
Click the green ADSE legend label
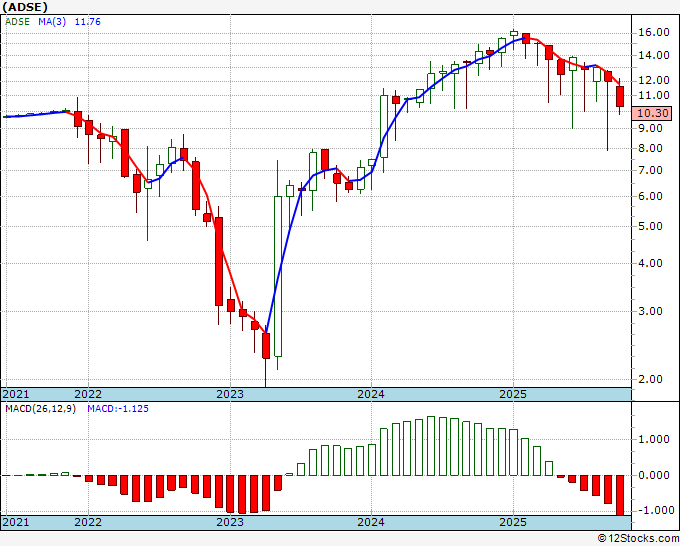pyautogui.click(x=17, y=22)
